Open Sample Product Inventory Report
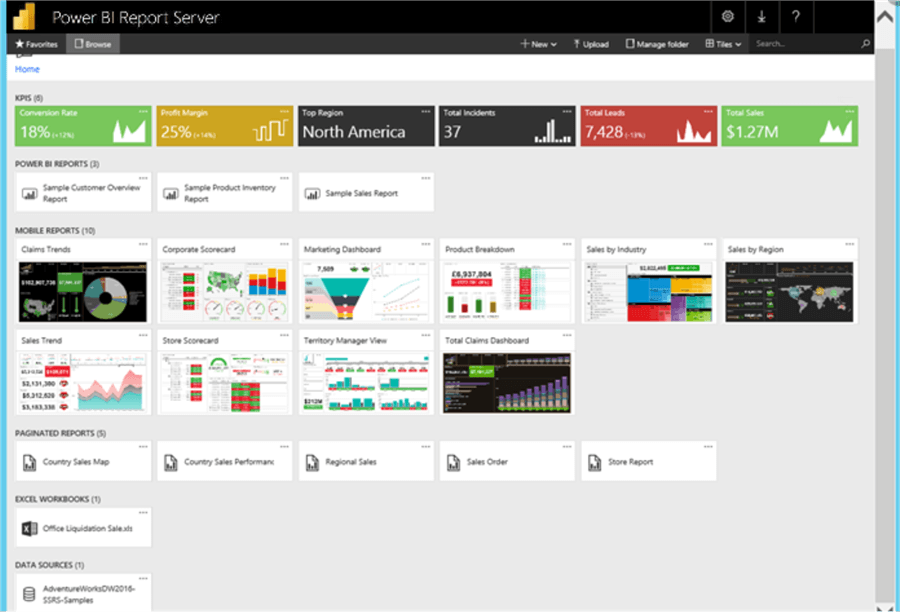Viewport: 900px width, 612px height. pos(224,192)
